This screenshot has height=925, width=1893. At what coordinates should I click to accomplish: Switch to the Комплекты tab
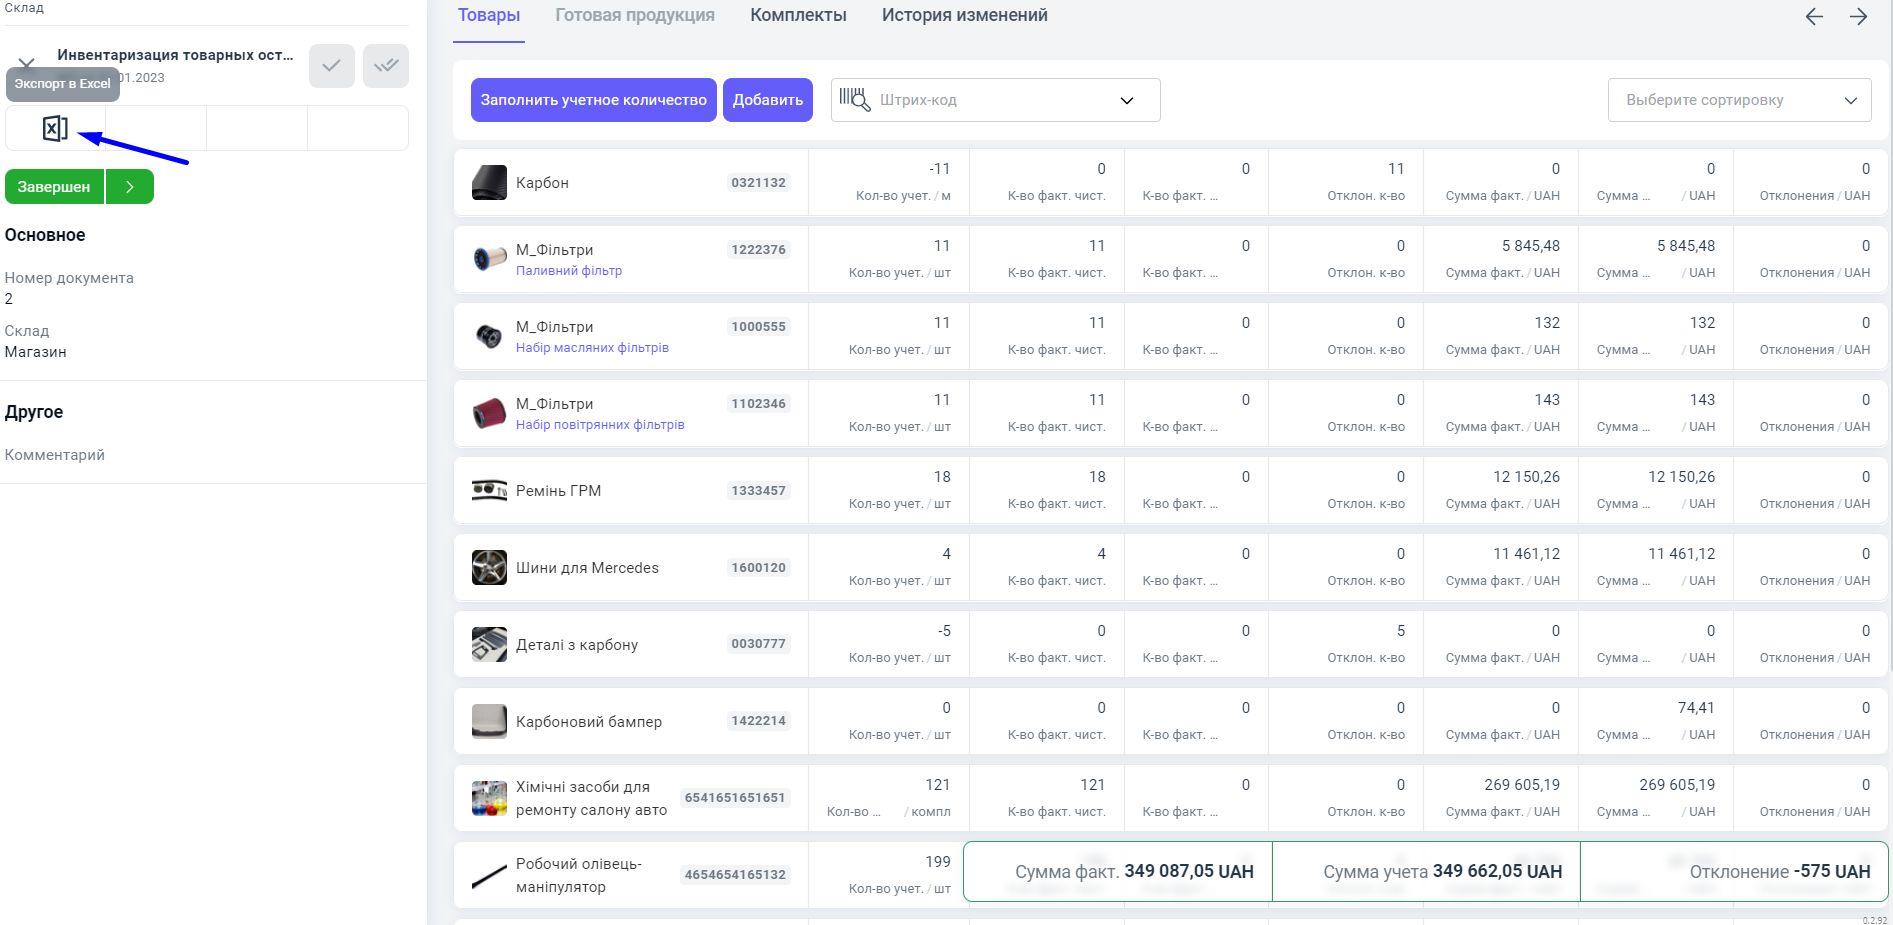tap(798, 16)
